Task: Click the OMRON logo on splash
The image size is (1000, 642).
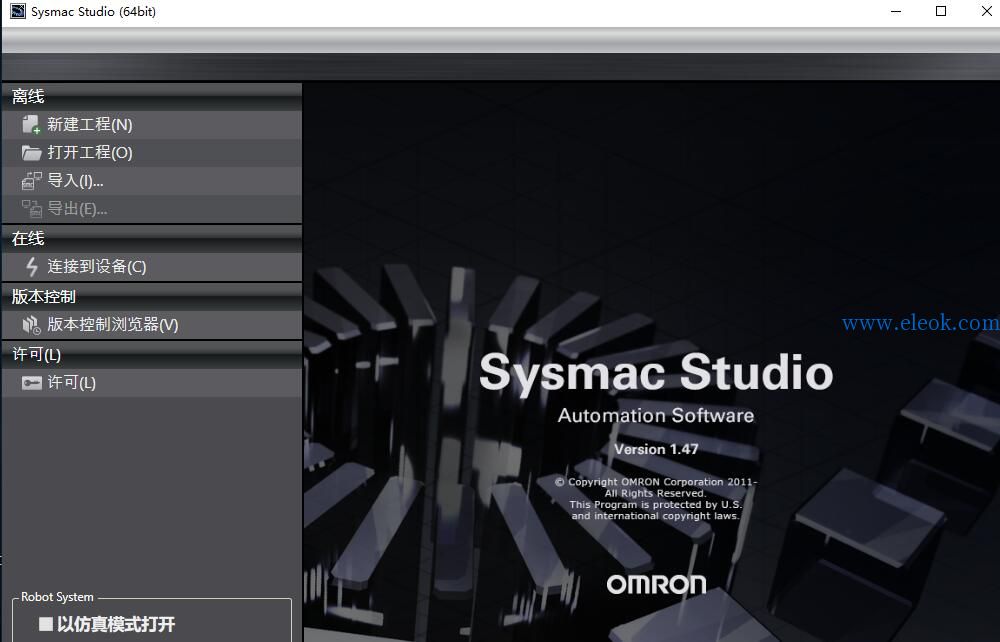Action: point(656,585)
